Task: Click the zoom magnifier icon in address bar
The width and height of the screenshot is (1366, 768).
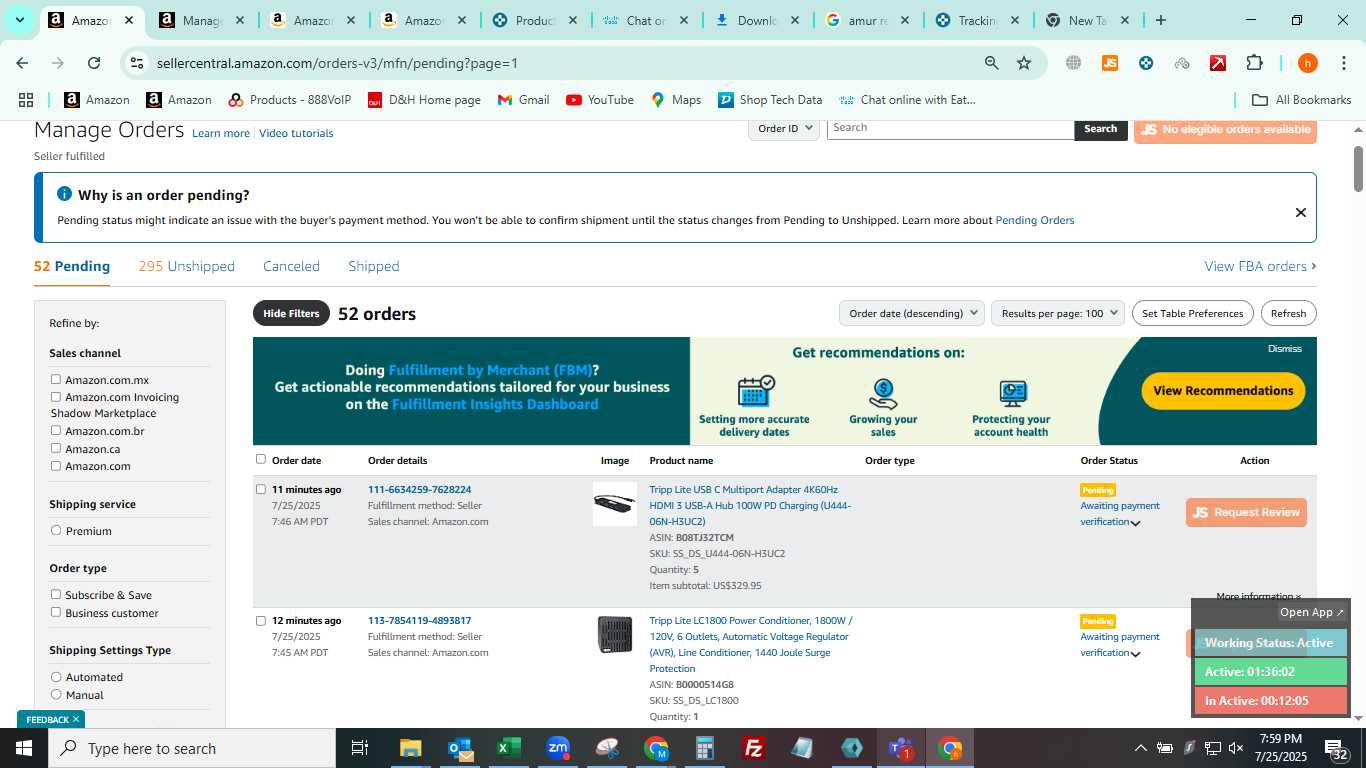Action: tap(991, 63)
